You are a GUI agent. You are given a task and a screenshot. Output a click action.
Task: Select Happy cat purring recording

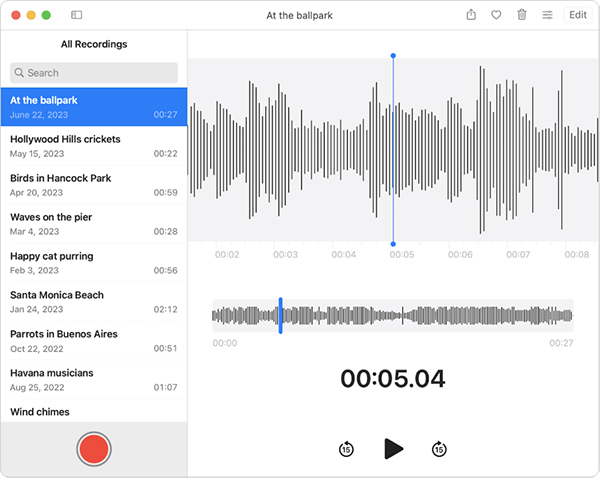(x=94, y=263)
